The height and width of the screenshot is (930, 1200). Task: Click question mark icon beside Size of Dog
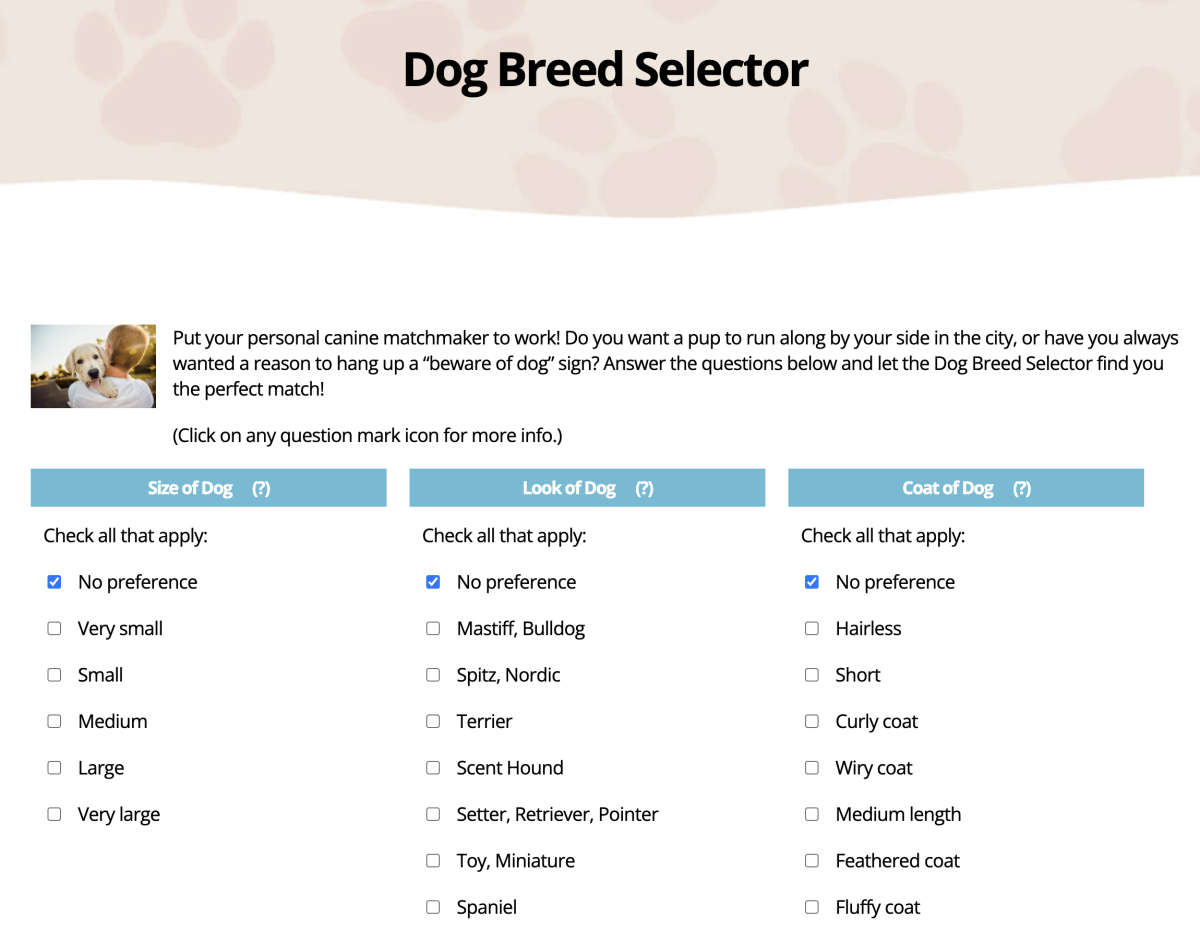click(x=261, y=488)
